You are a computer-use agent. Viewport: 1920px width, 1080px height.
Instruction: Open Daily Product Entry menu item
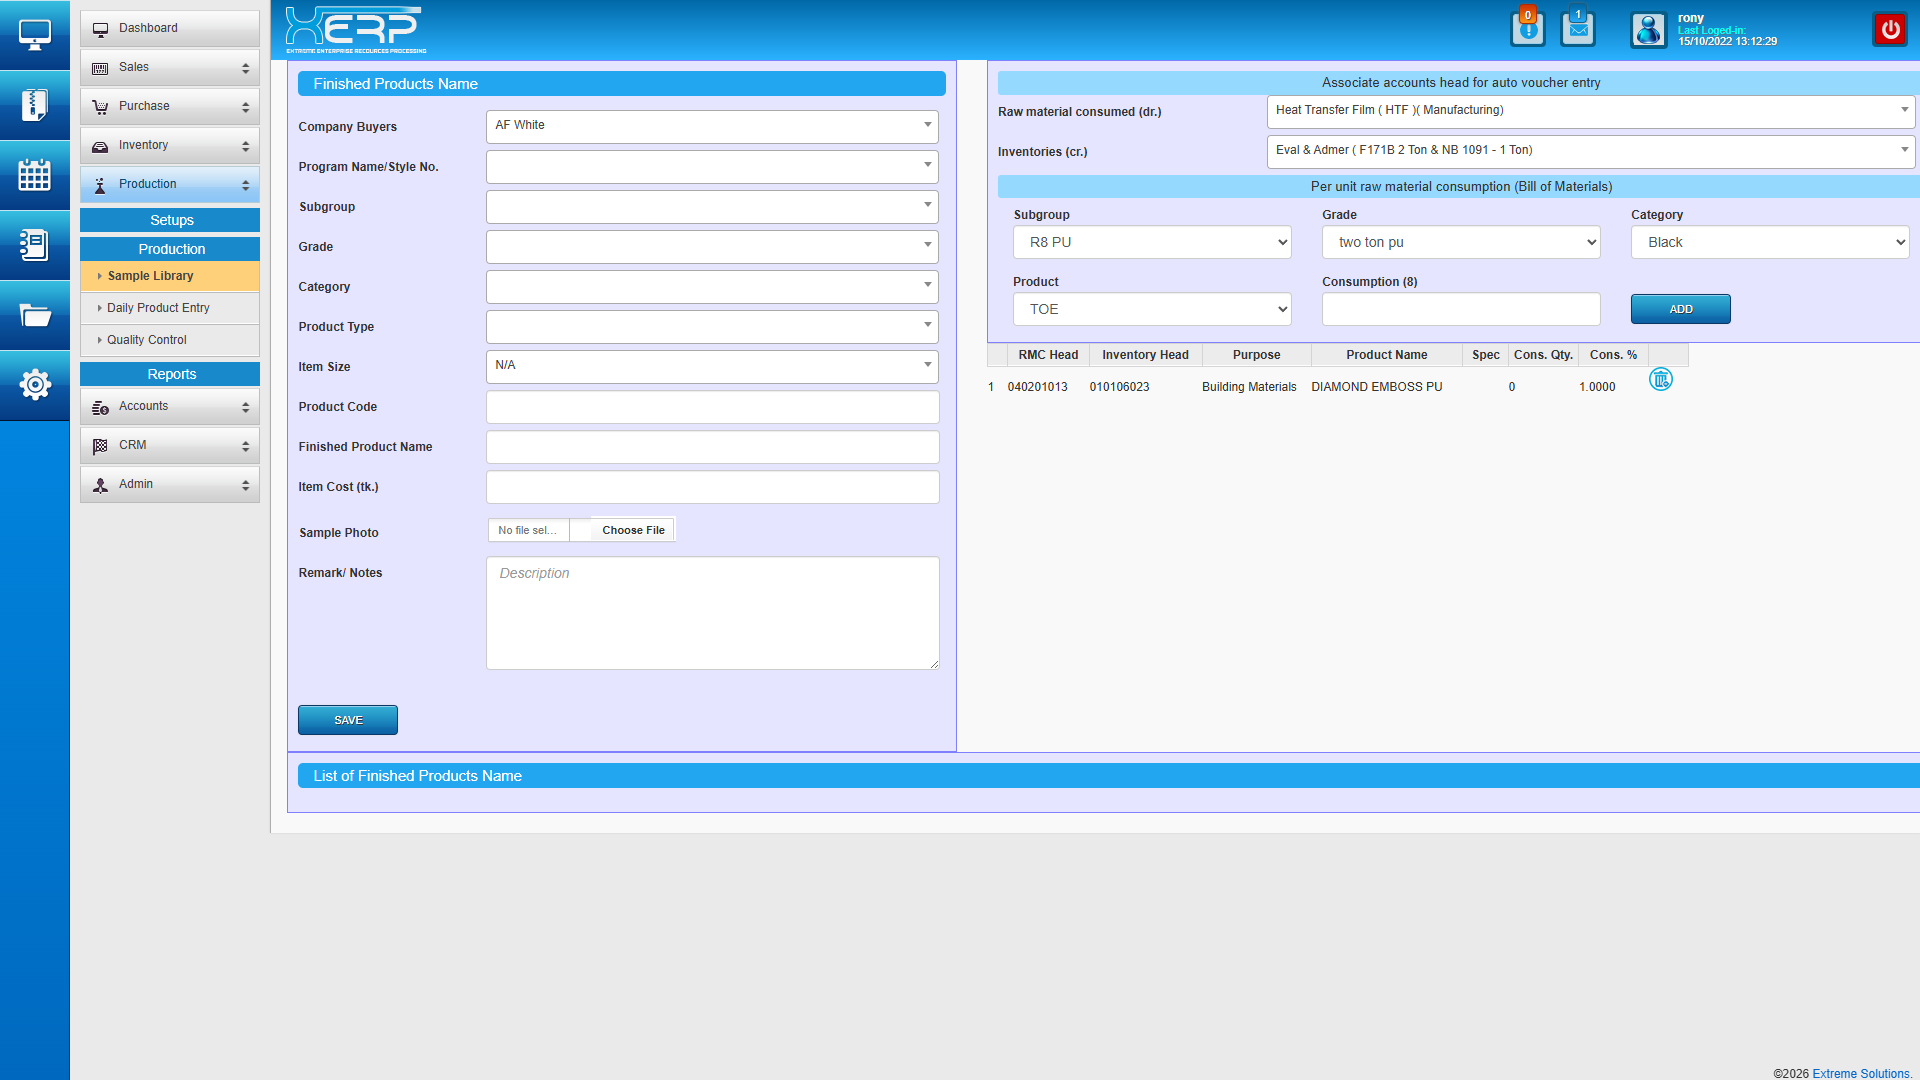coord(158,308)
